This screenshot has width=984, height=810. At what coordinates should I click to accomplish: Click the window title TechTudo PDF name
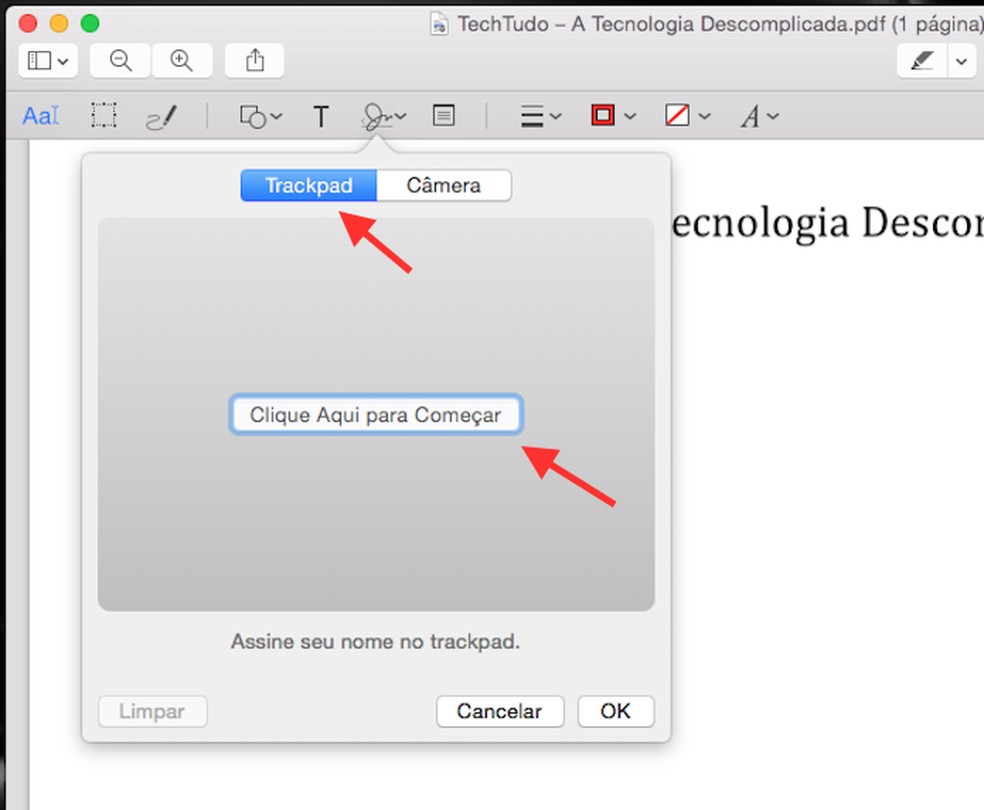click(720, 24)
